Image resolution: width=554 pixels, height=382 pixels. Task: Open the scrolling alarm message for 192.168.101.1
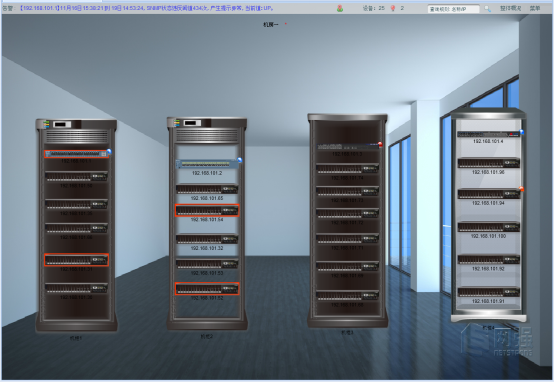click(x=146, y=8)
